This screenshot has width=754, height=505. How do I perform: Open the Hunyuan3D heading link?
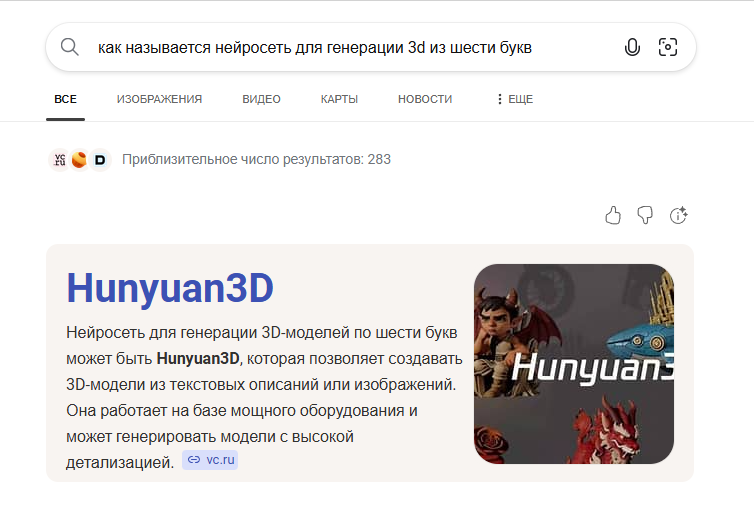pyautogui.click(x=170, y=288)
